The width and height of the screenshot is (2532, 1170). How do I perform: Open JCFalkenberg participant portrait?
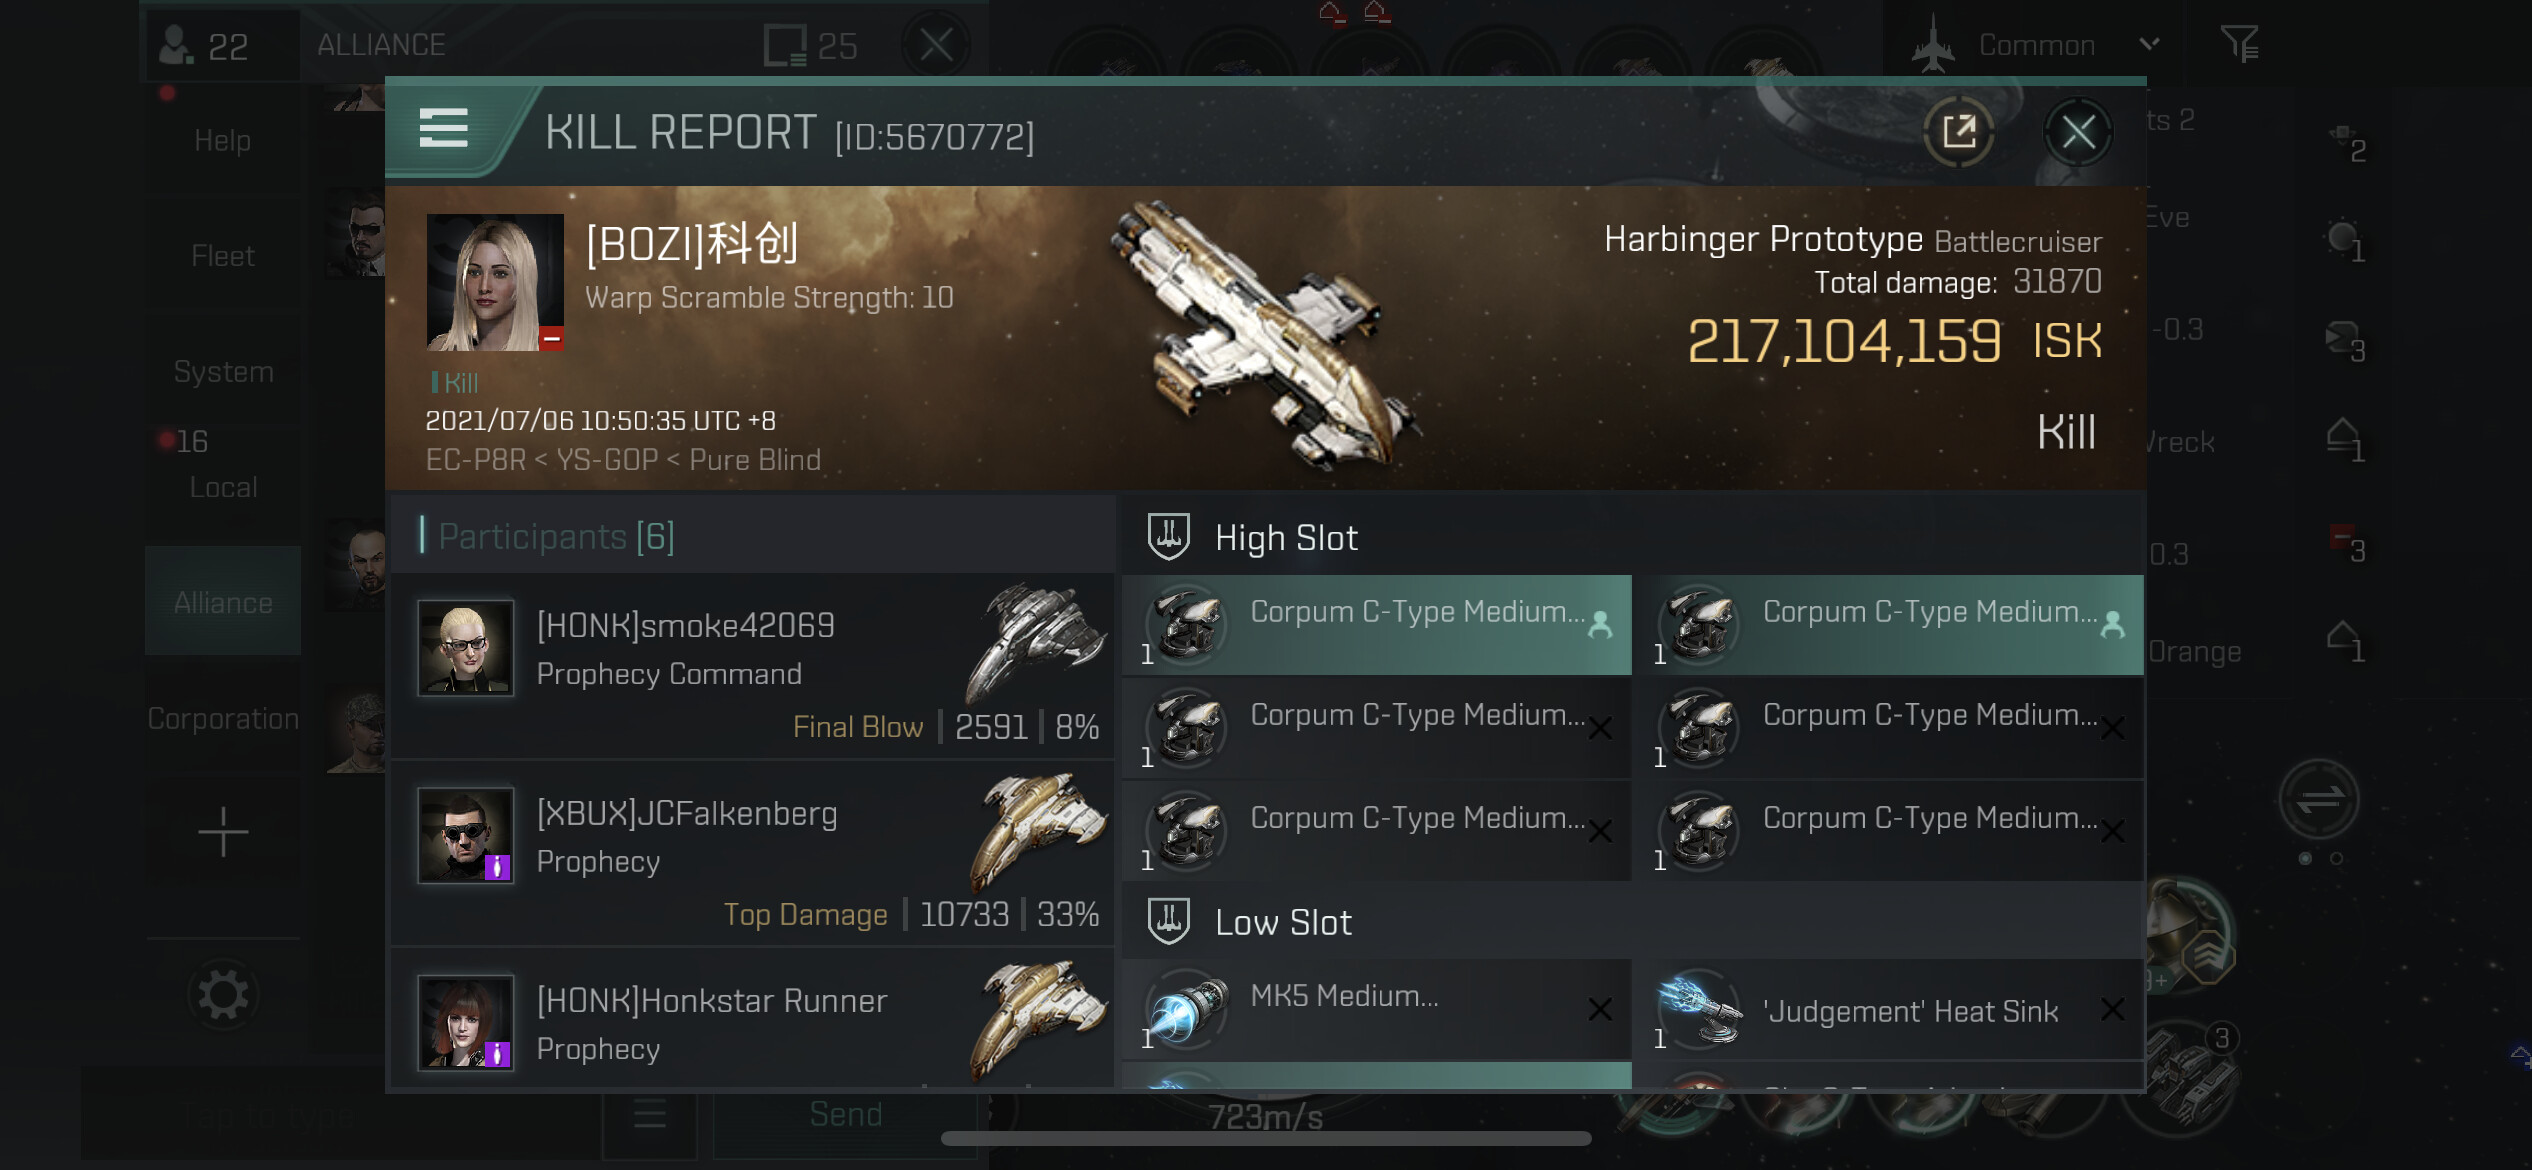(466, 835)
